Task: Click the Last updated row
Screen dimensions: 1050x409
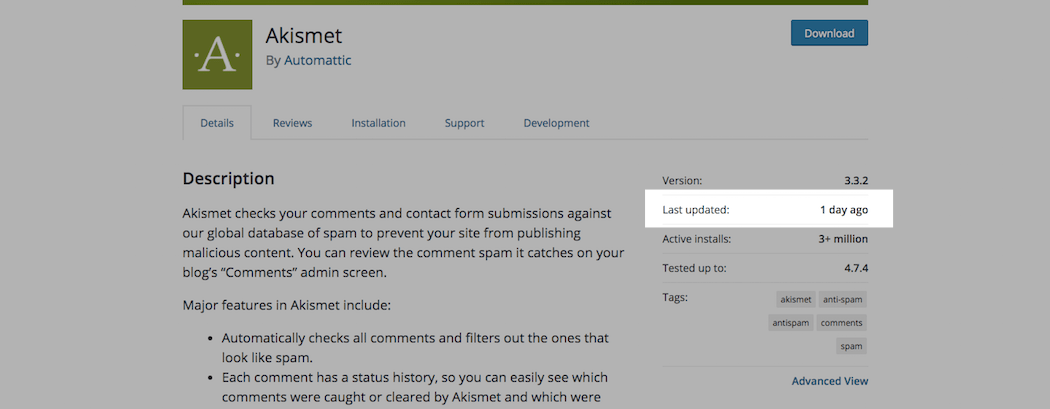Action: click(x=765, y=210)
